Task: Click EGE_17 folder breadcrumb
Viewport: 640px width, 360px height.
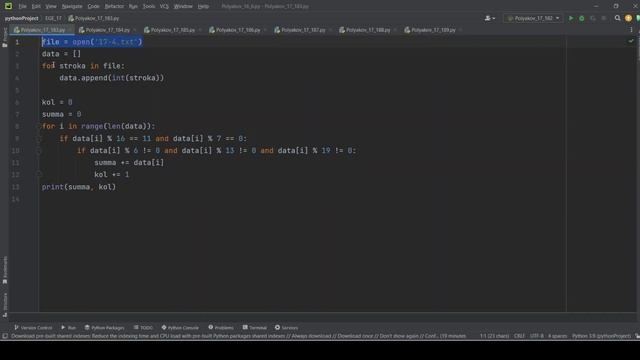Action: coord(53,18)
